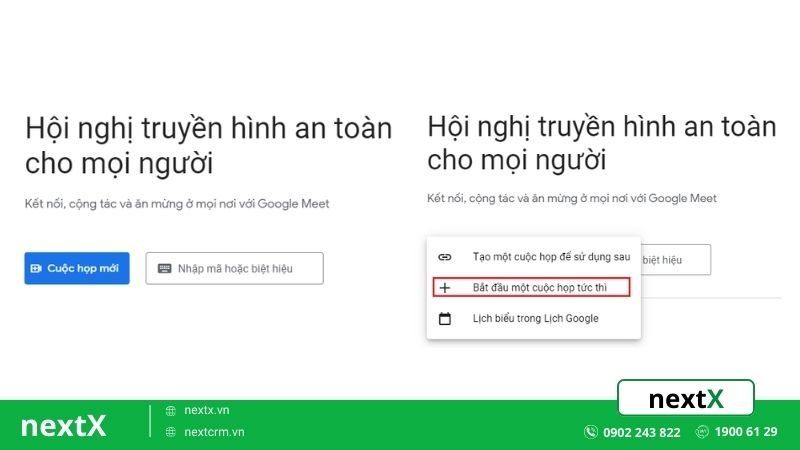Click the phone icon beside 0902 243 822
The height and width of the screenshot is (450, 800).
pos(590,432)
